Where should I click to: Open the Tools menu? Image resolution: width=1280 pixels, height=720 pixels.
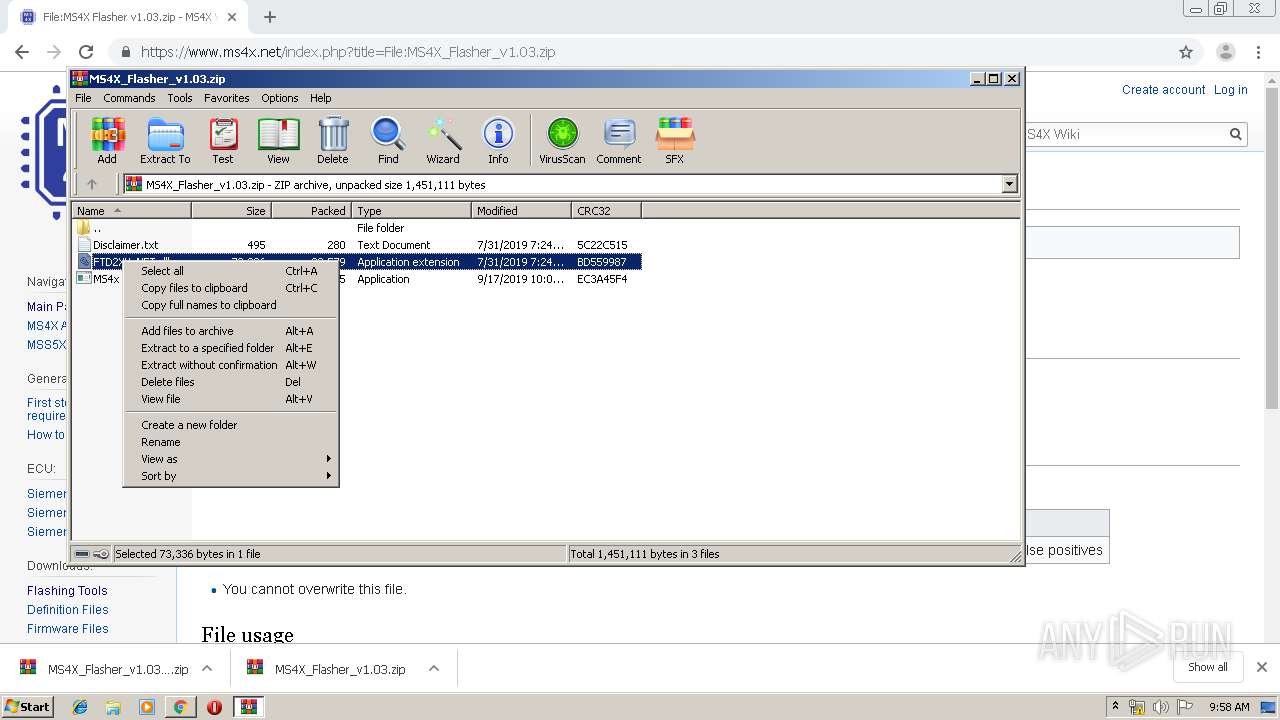[180, 98]
